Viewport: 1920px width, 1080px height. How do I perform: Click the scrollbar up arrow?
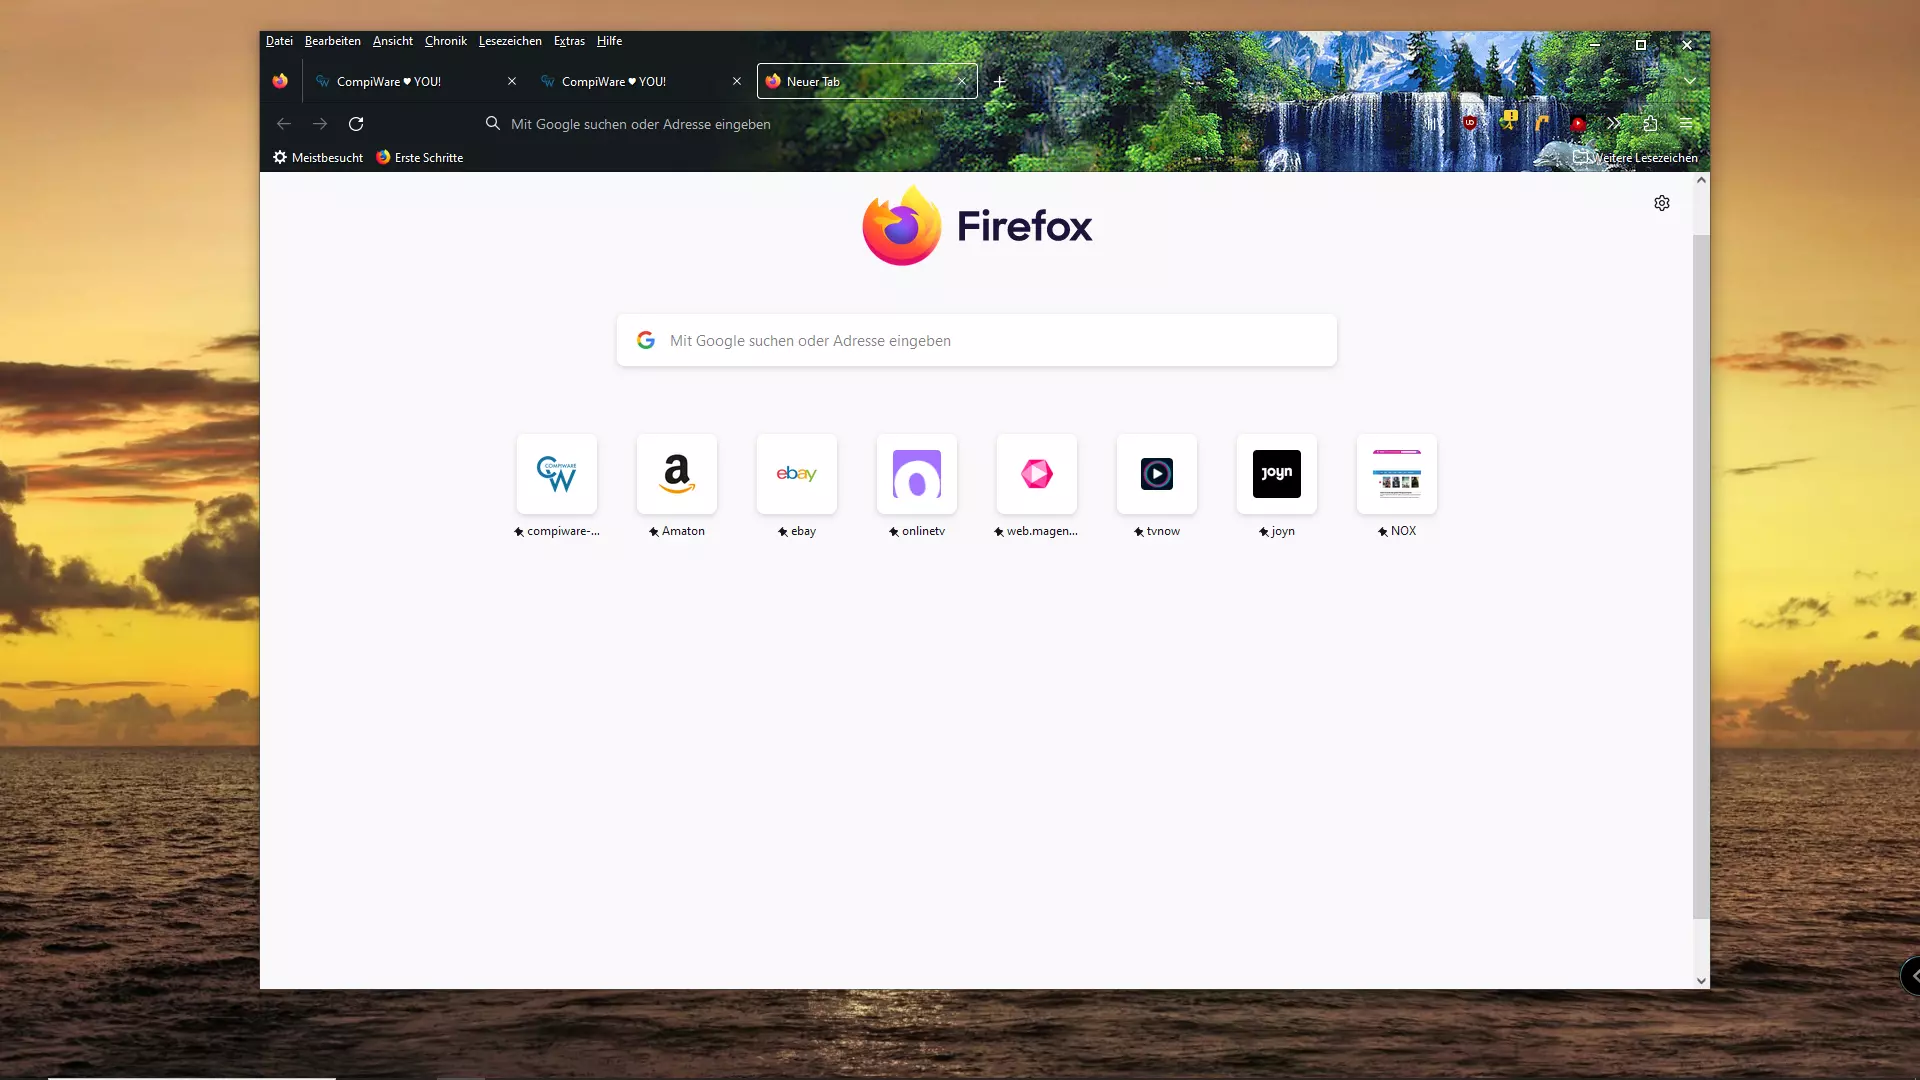click(x=1701, y=180)
